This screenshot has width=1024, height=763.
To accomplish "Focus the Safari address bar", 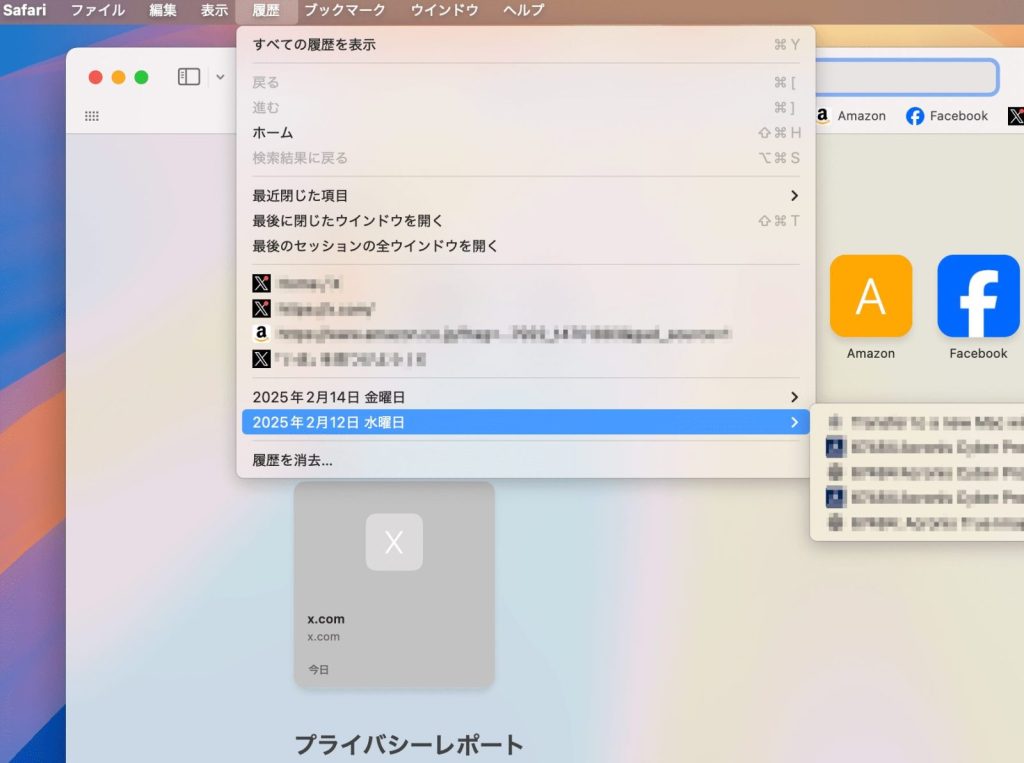I will tap(907, 77).
